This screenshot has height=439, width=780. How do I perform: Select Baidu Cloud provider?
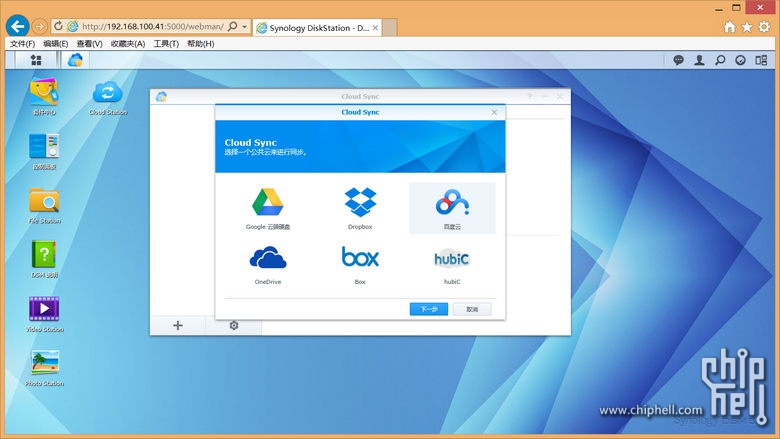tap(452, 208)
